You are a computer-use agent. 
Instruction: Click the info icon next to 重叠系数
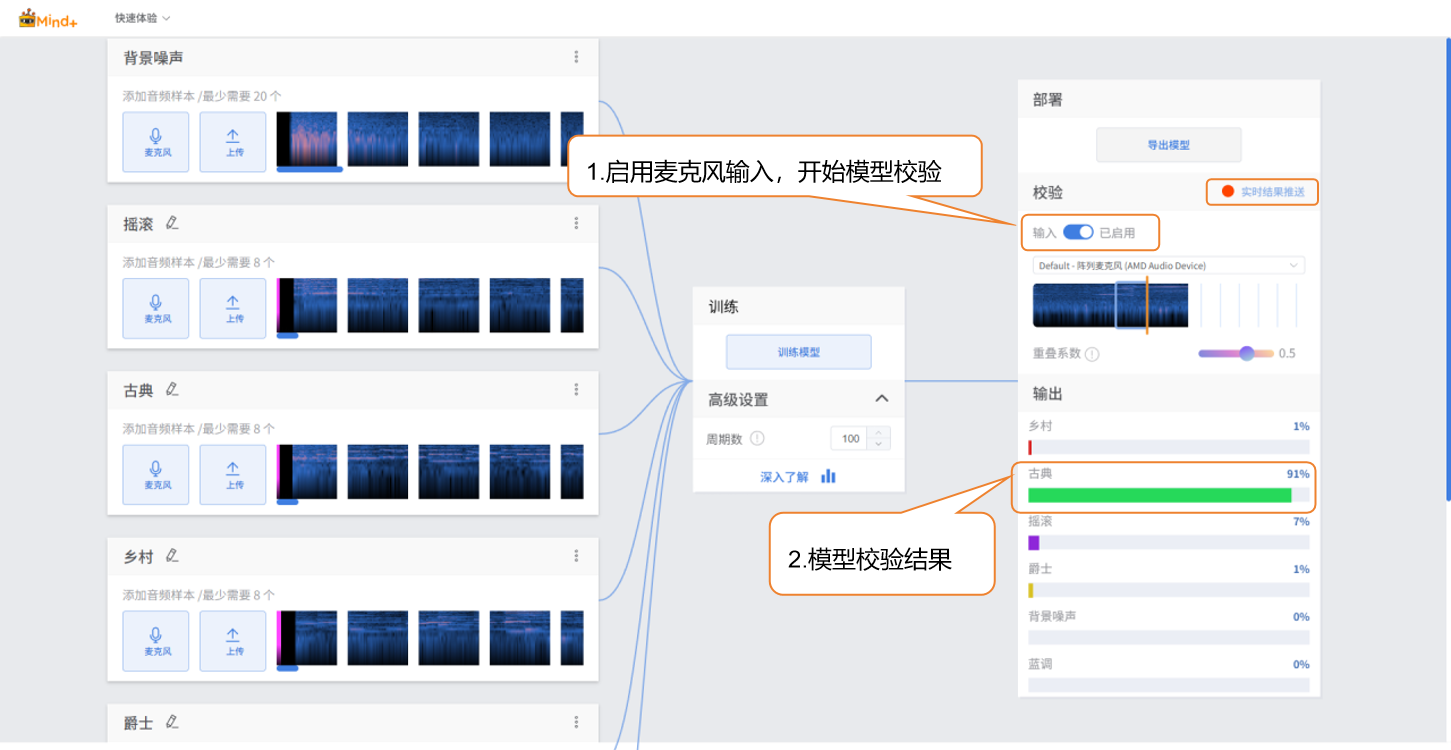[1092, 354]
